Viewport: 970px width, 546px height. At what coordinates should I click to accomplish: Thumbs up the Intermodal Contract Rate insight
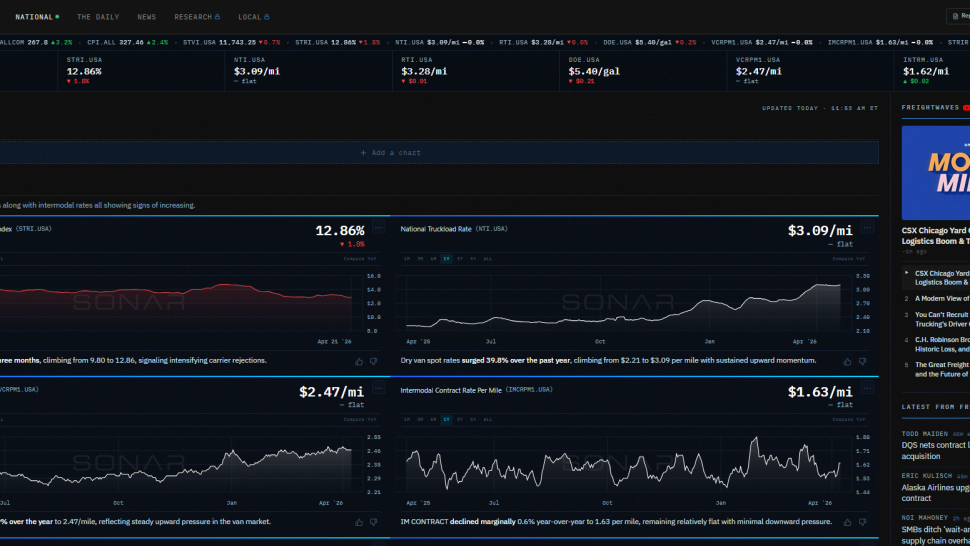pyautogui.click(x=848, y=523)
